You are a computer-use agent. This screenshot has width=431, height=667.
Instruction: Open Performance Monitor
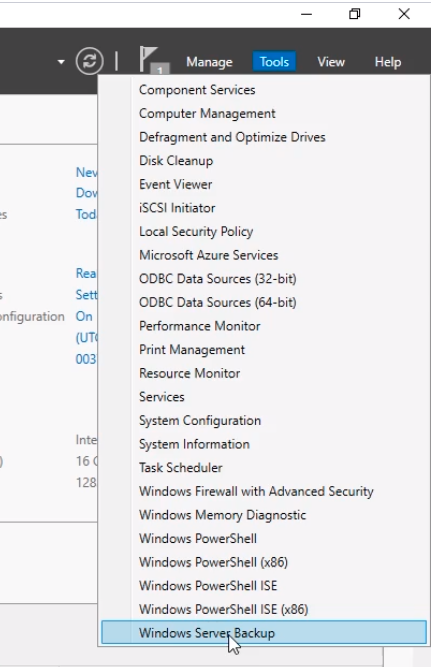tap(264, 326)
